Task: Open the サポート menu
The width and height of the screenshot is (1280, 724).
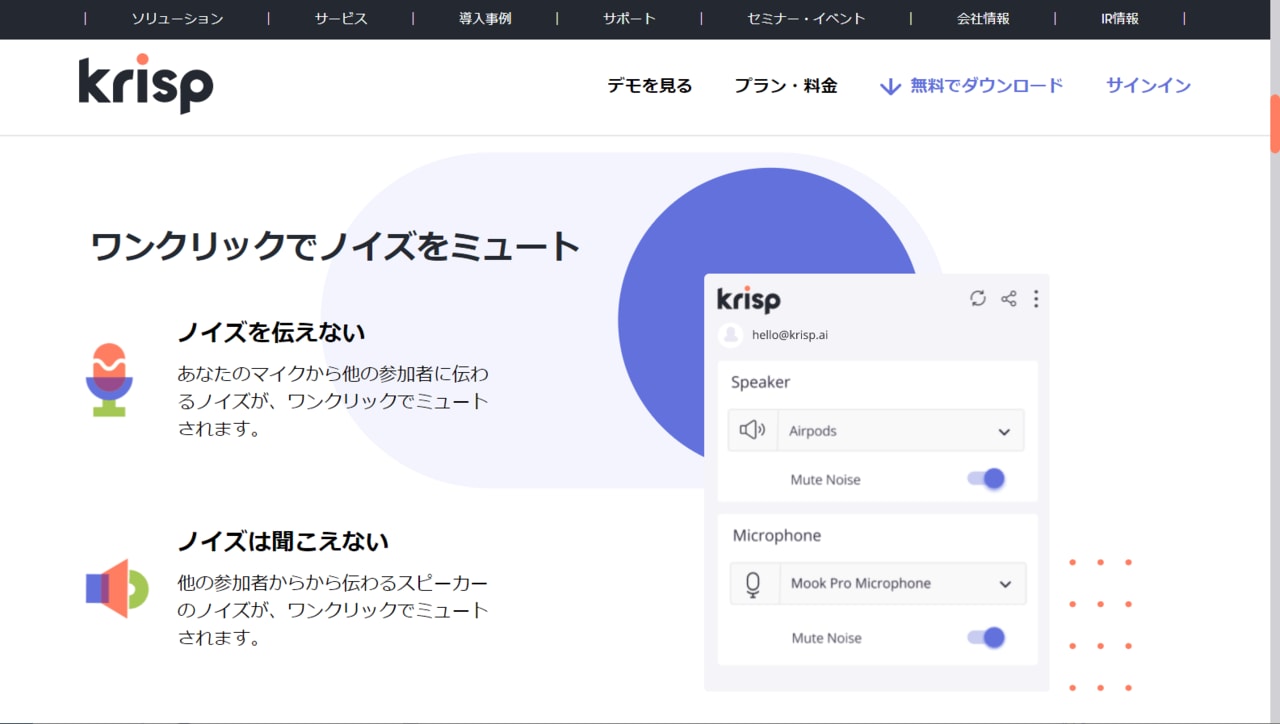Action: click(629, 18)
